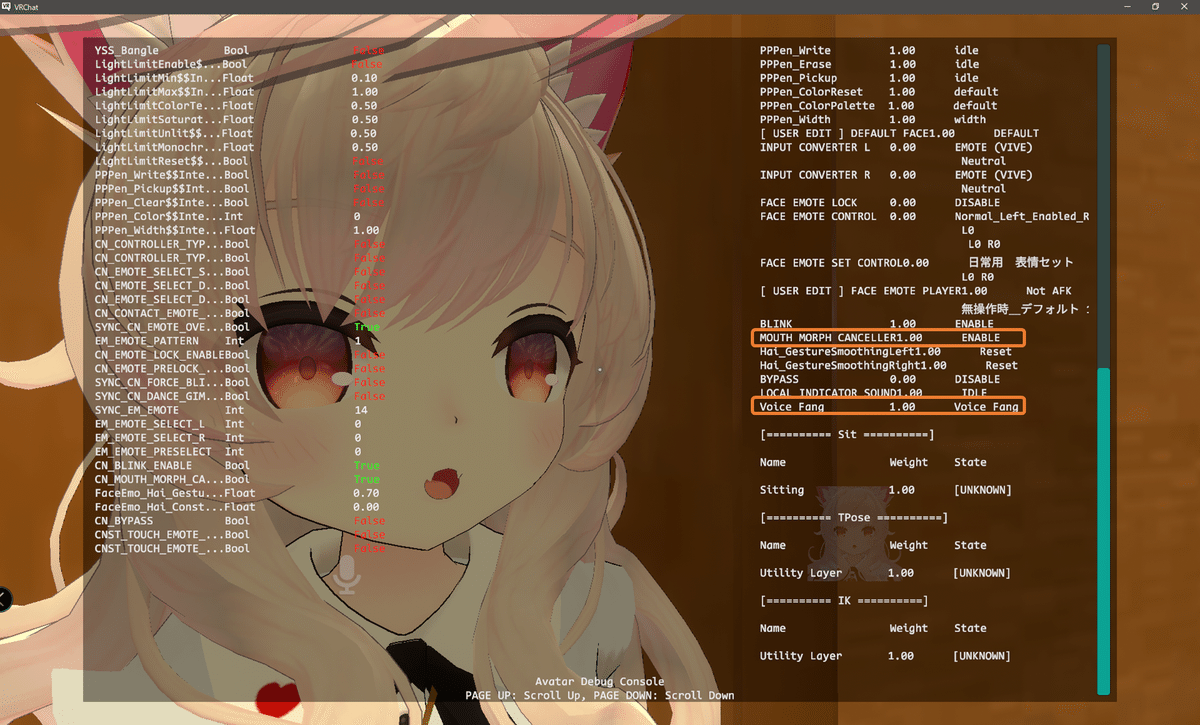The height and width of the screenshot is (725, 1200).
Task: Click the Sit section header
Action: click(847, 435)
